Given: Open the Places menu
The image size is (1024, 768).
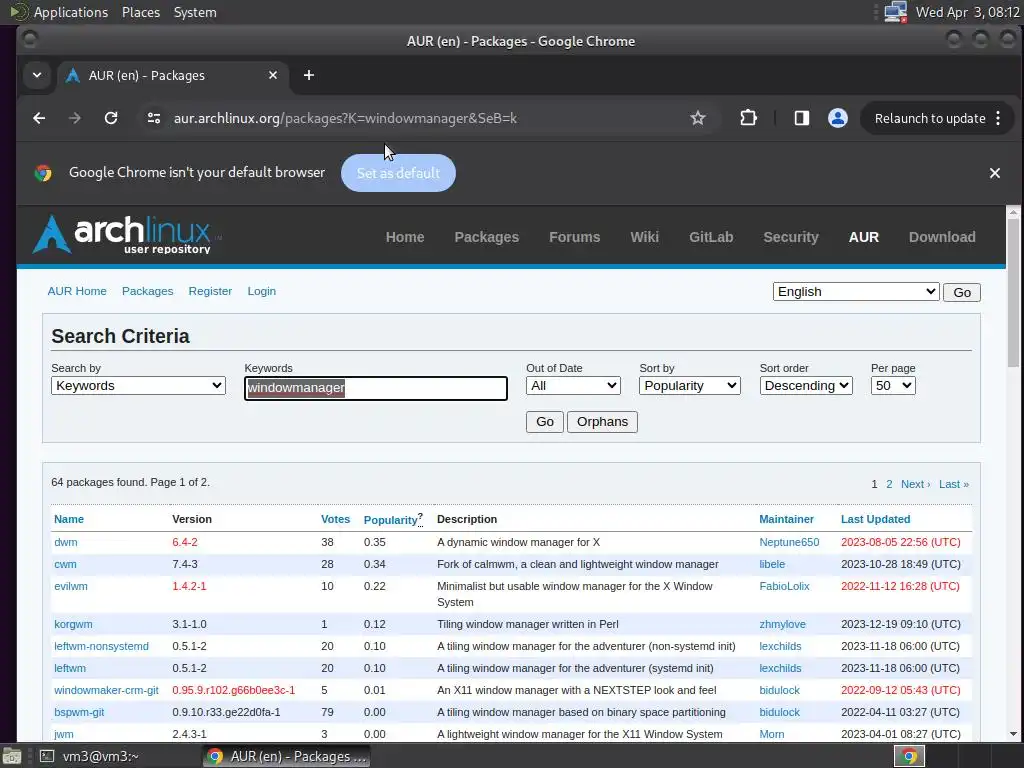Looking at the screenshot, I should [x=140, y=12].
